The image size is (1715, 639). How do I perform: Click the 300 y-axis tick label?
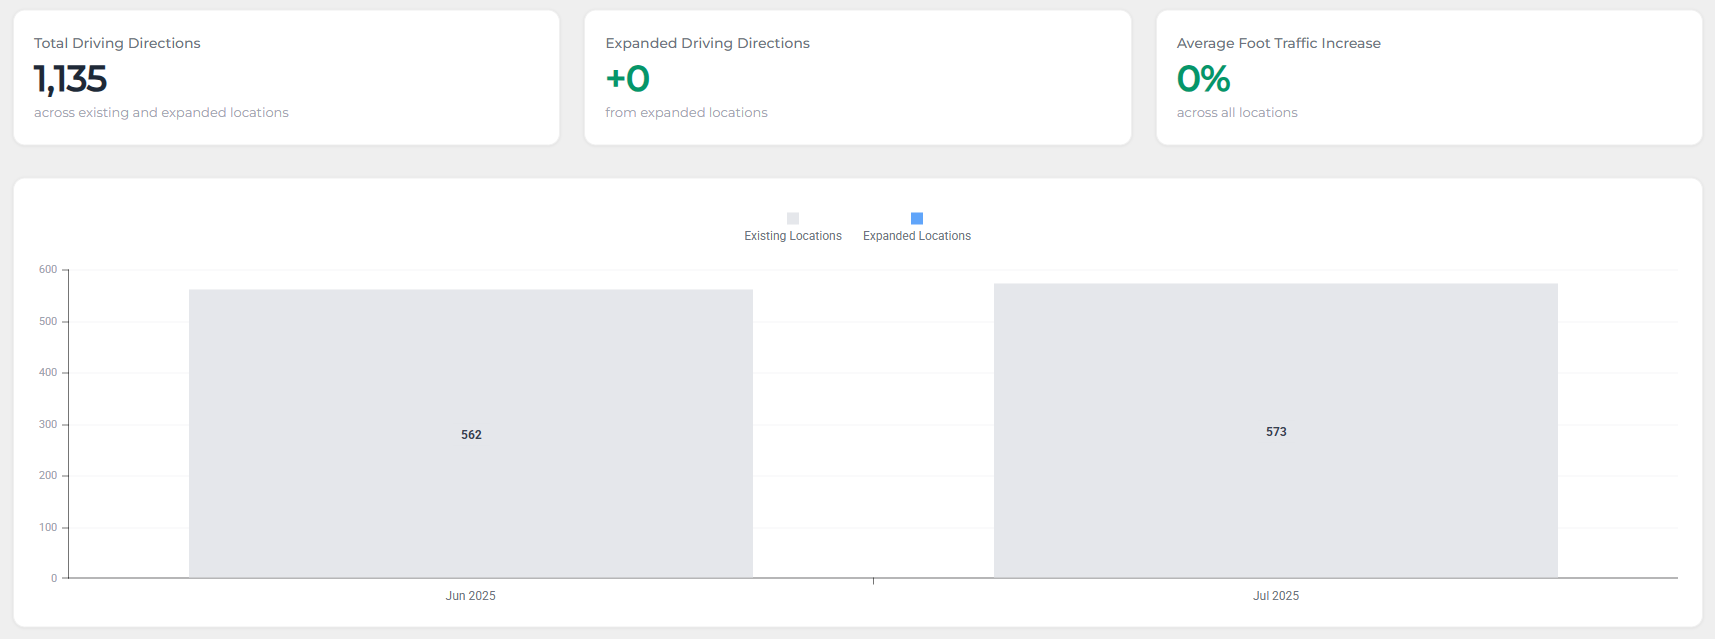pos(48,425)
